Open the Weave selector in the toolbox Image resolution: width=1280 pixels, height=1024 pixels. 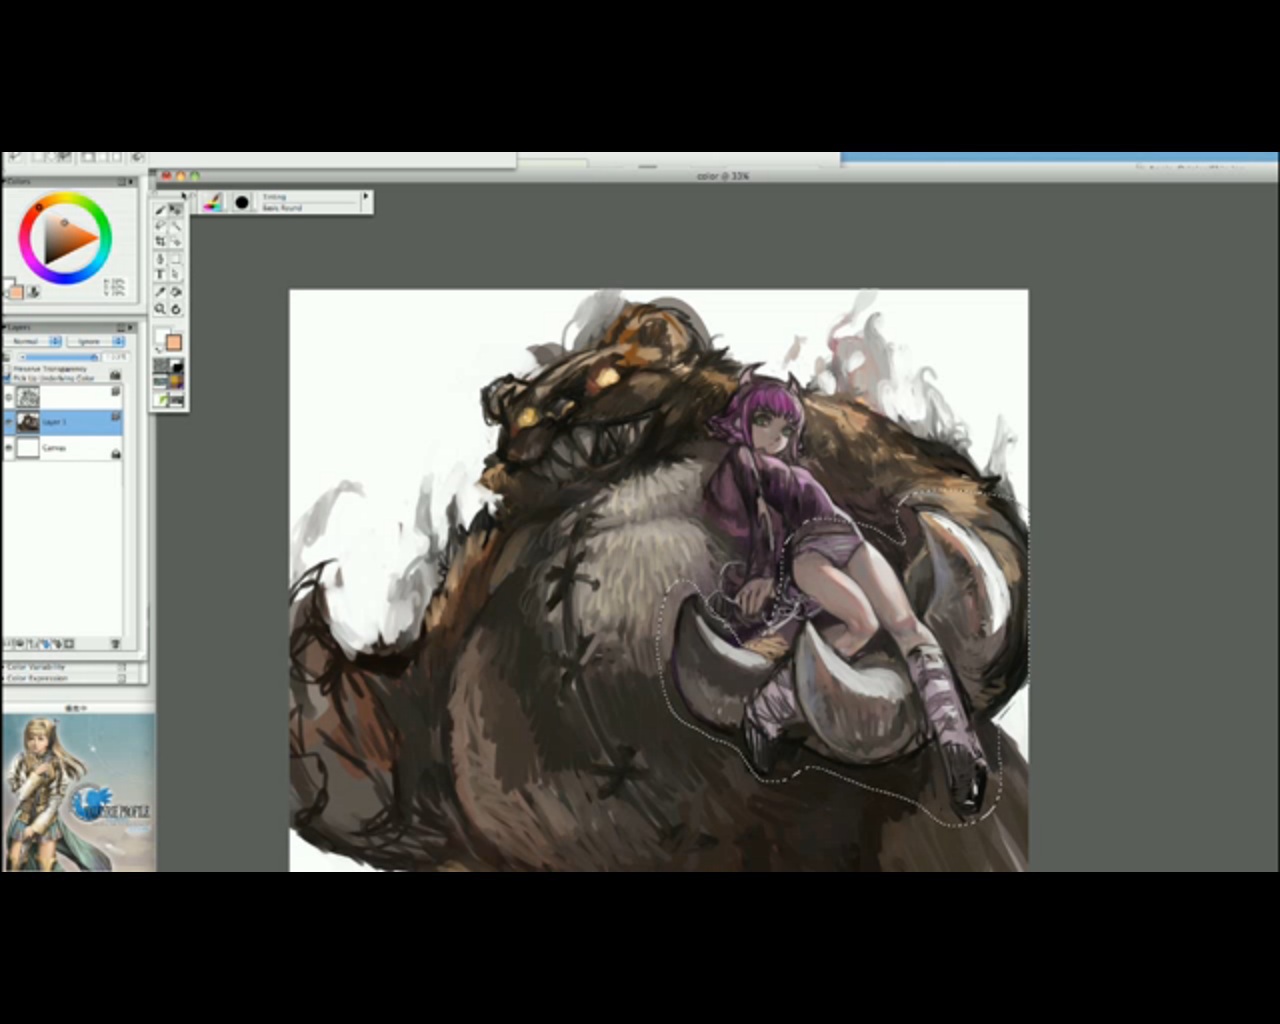tap(177, 382)
